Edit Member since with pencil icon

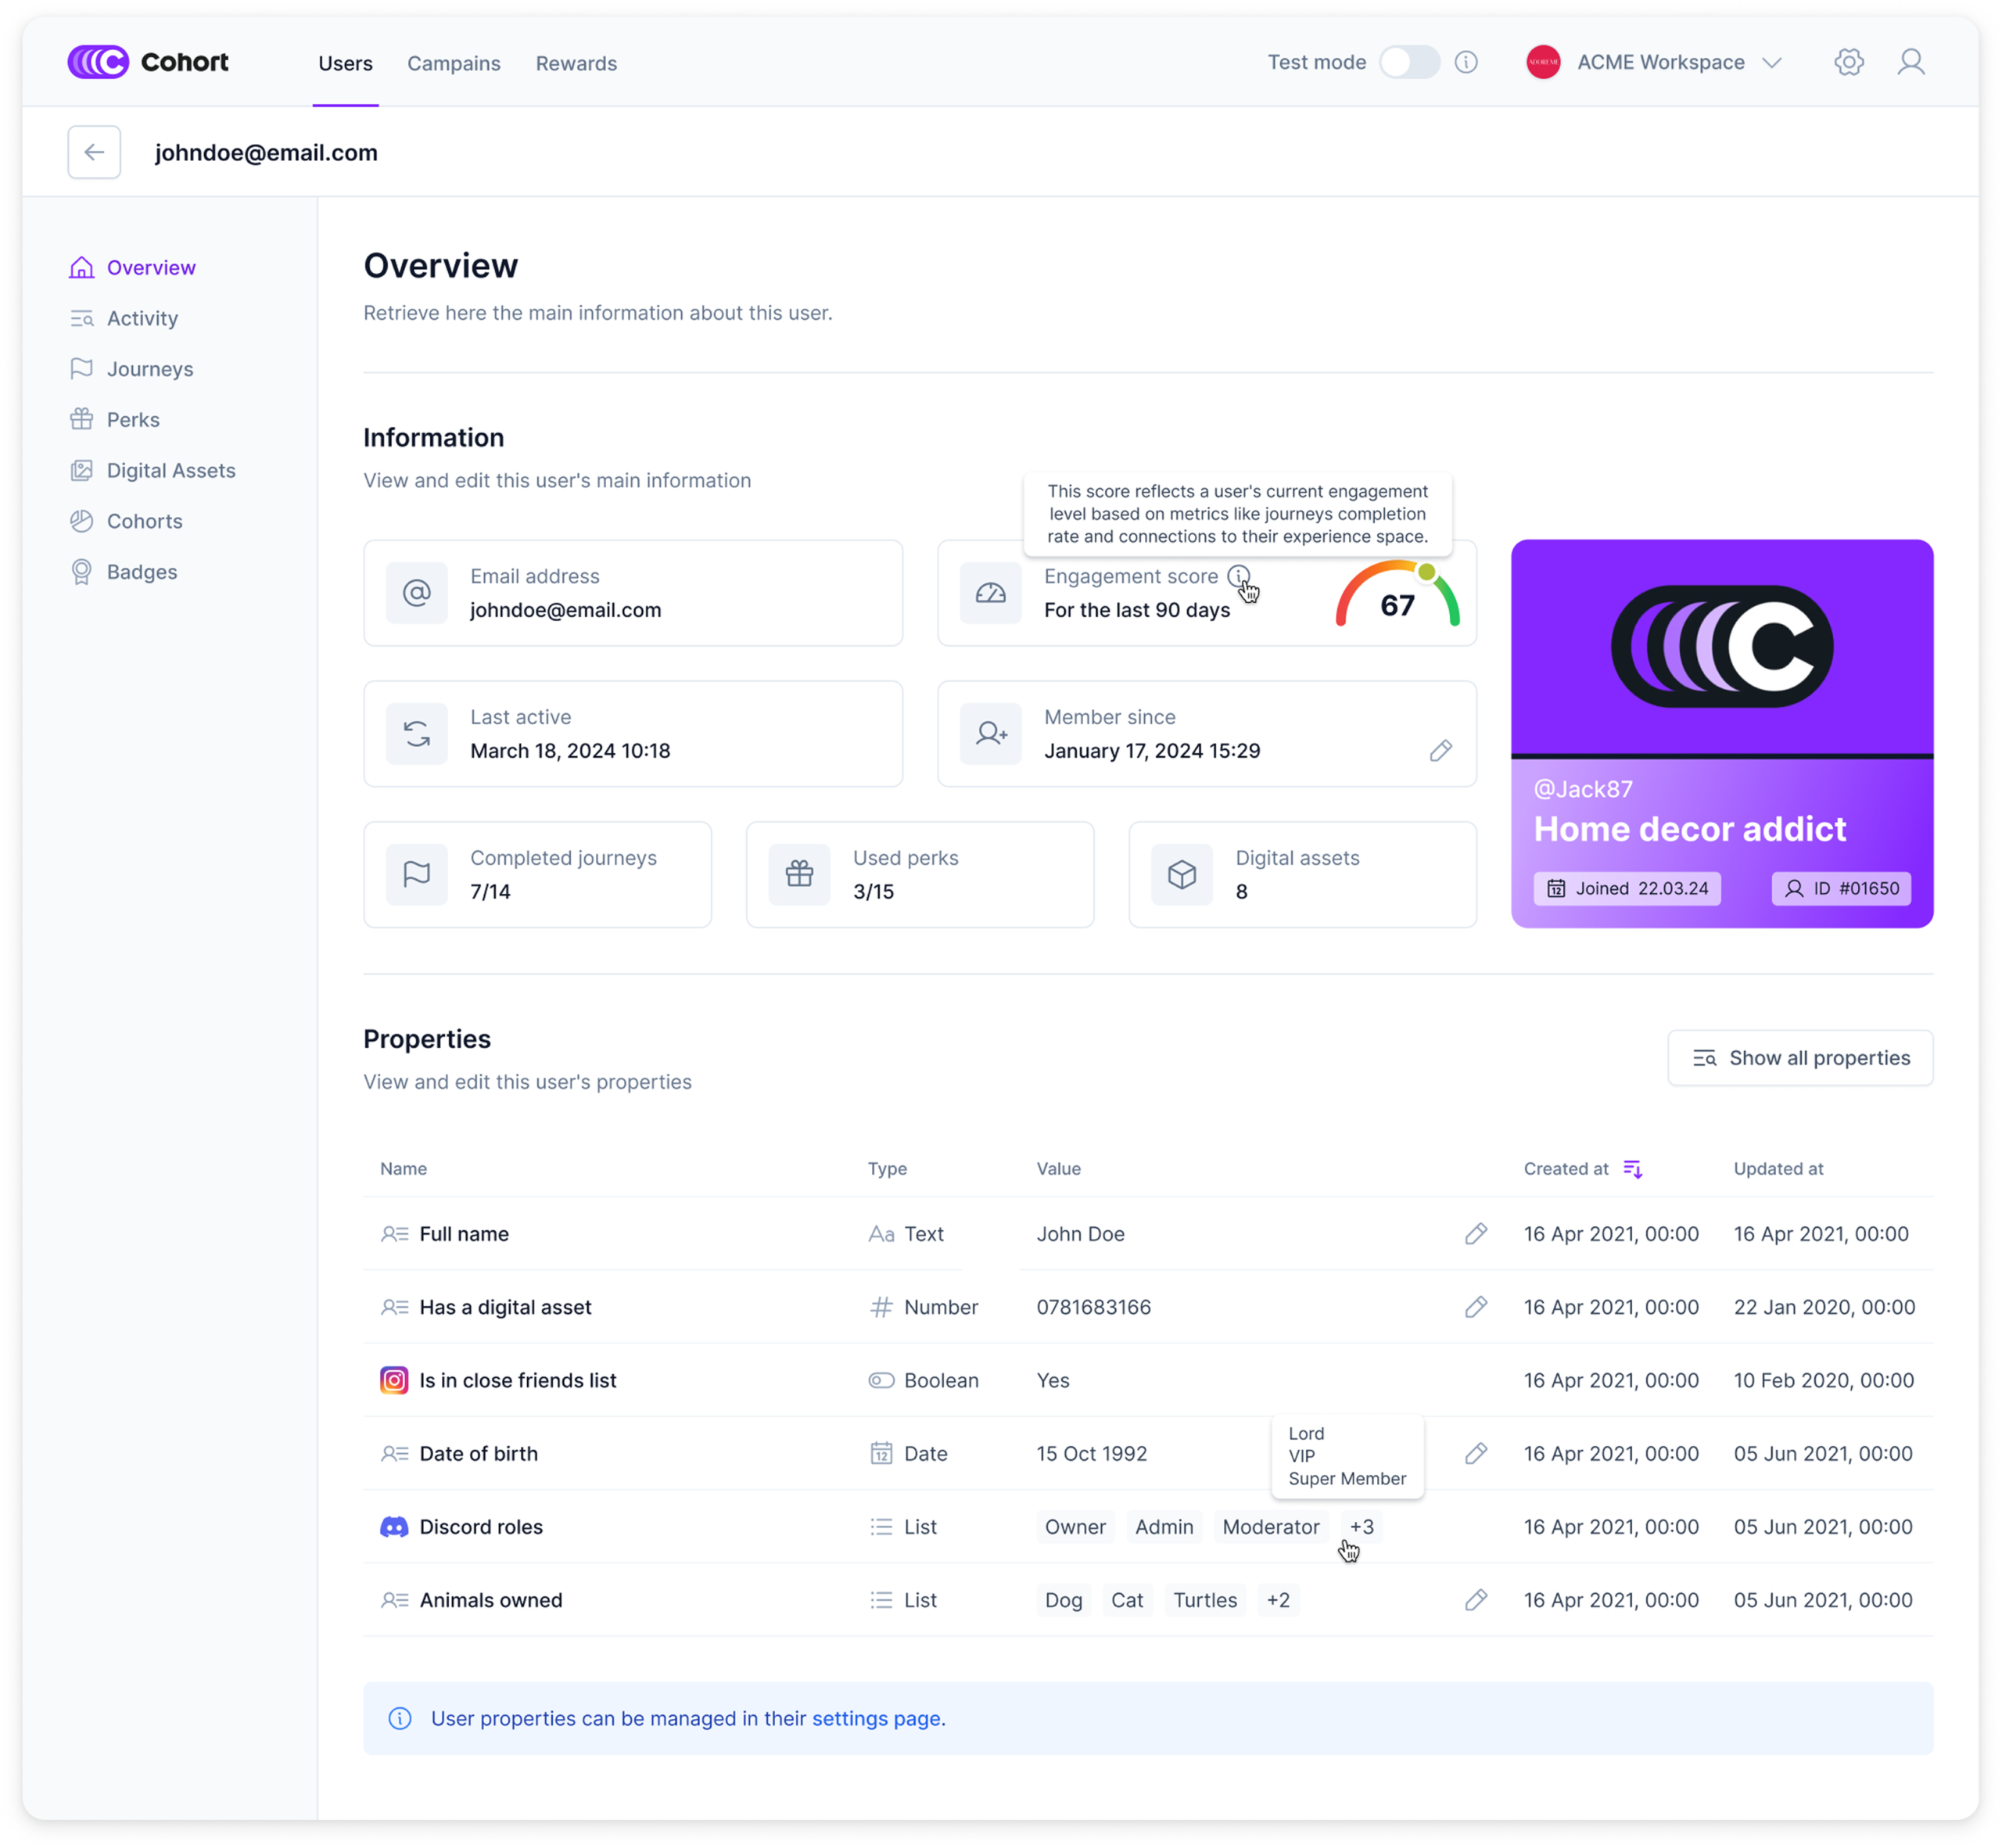pos(1440,750)
